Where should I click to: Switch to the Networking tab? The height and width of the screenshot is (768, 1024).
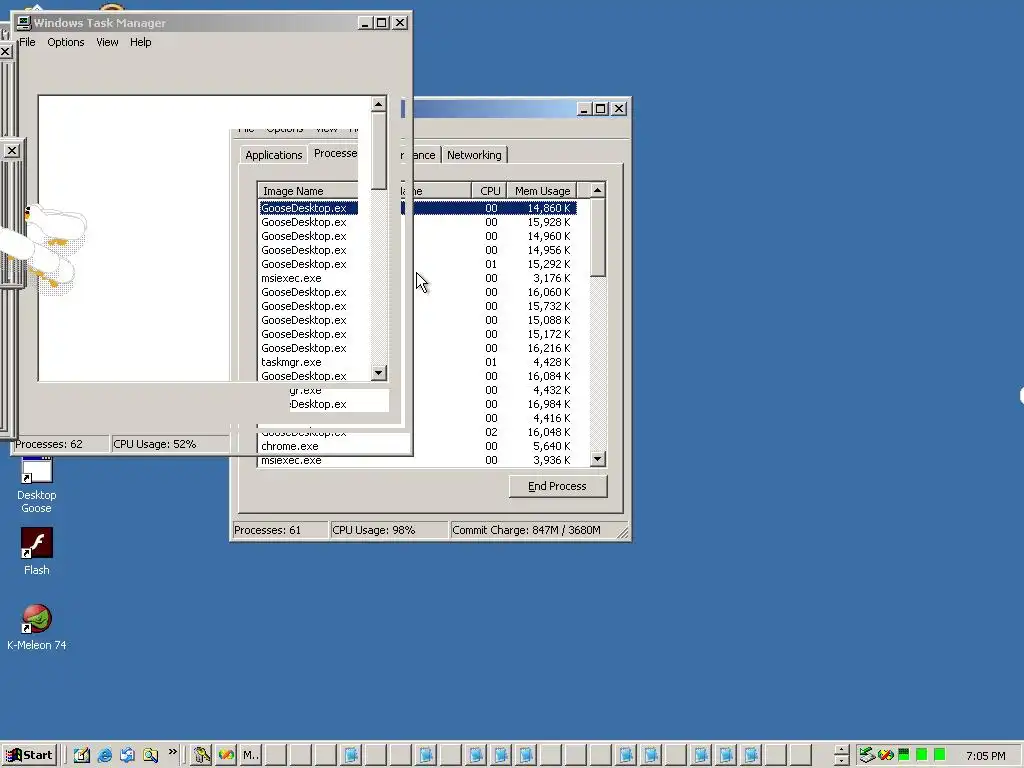474,155
